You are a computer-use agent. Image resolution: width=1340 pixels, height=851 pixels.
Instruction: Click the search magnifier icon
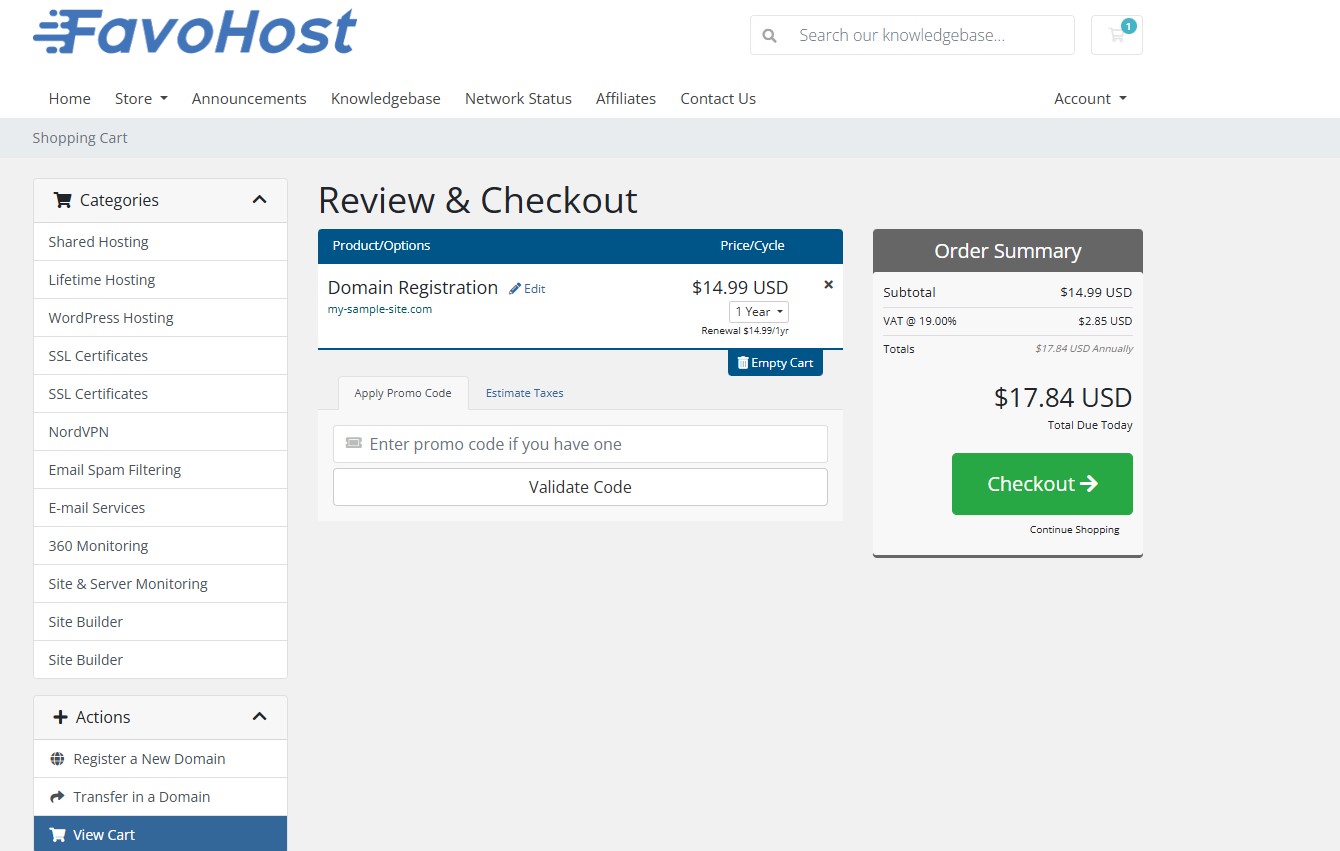[769, 35]
